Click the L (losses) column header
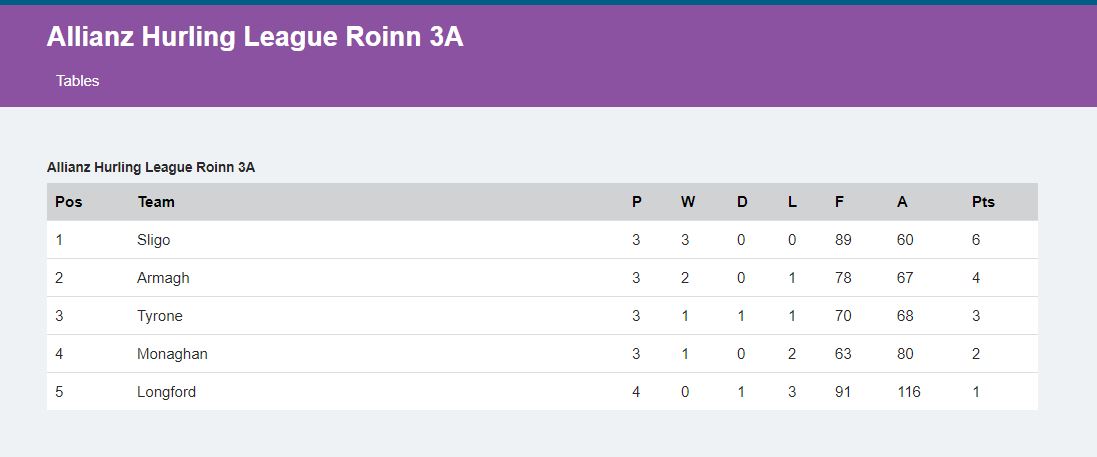1097x457 pixels. click(x=792, y=202)
